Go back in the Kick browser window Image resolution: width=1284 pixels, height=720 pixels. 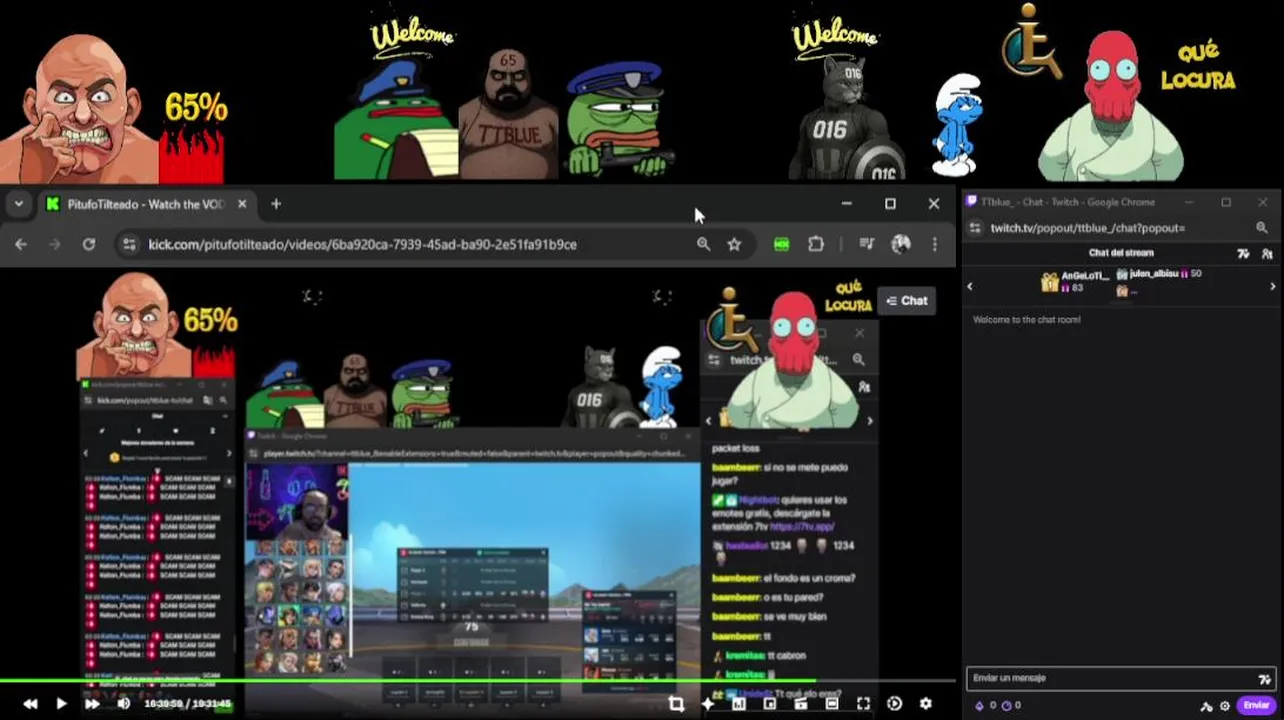(x=21, y=244)
